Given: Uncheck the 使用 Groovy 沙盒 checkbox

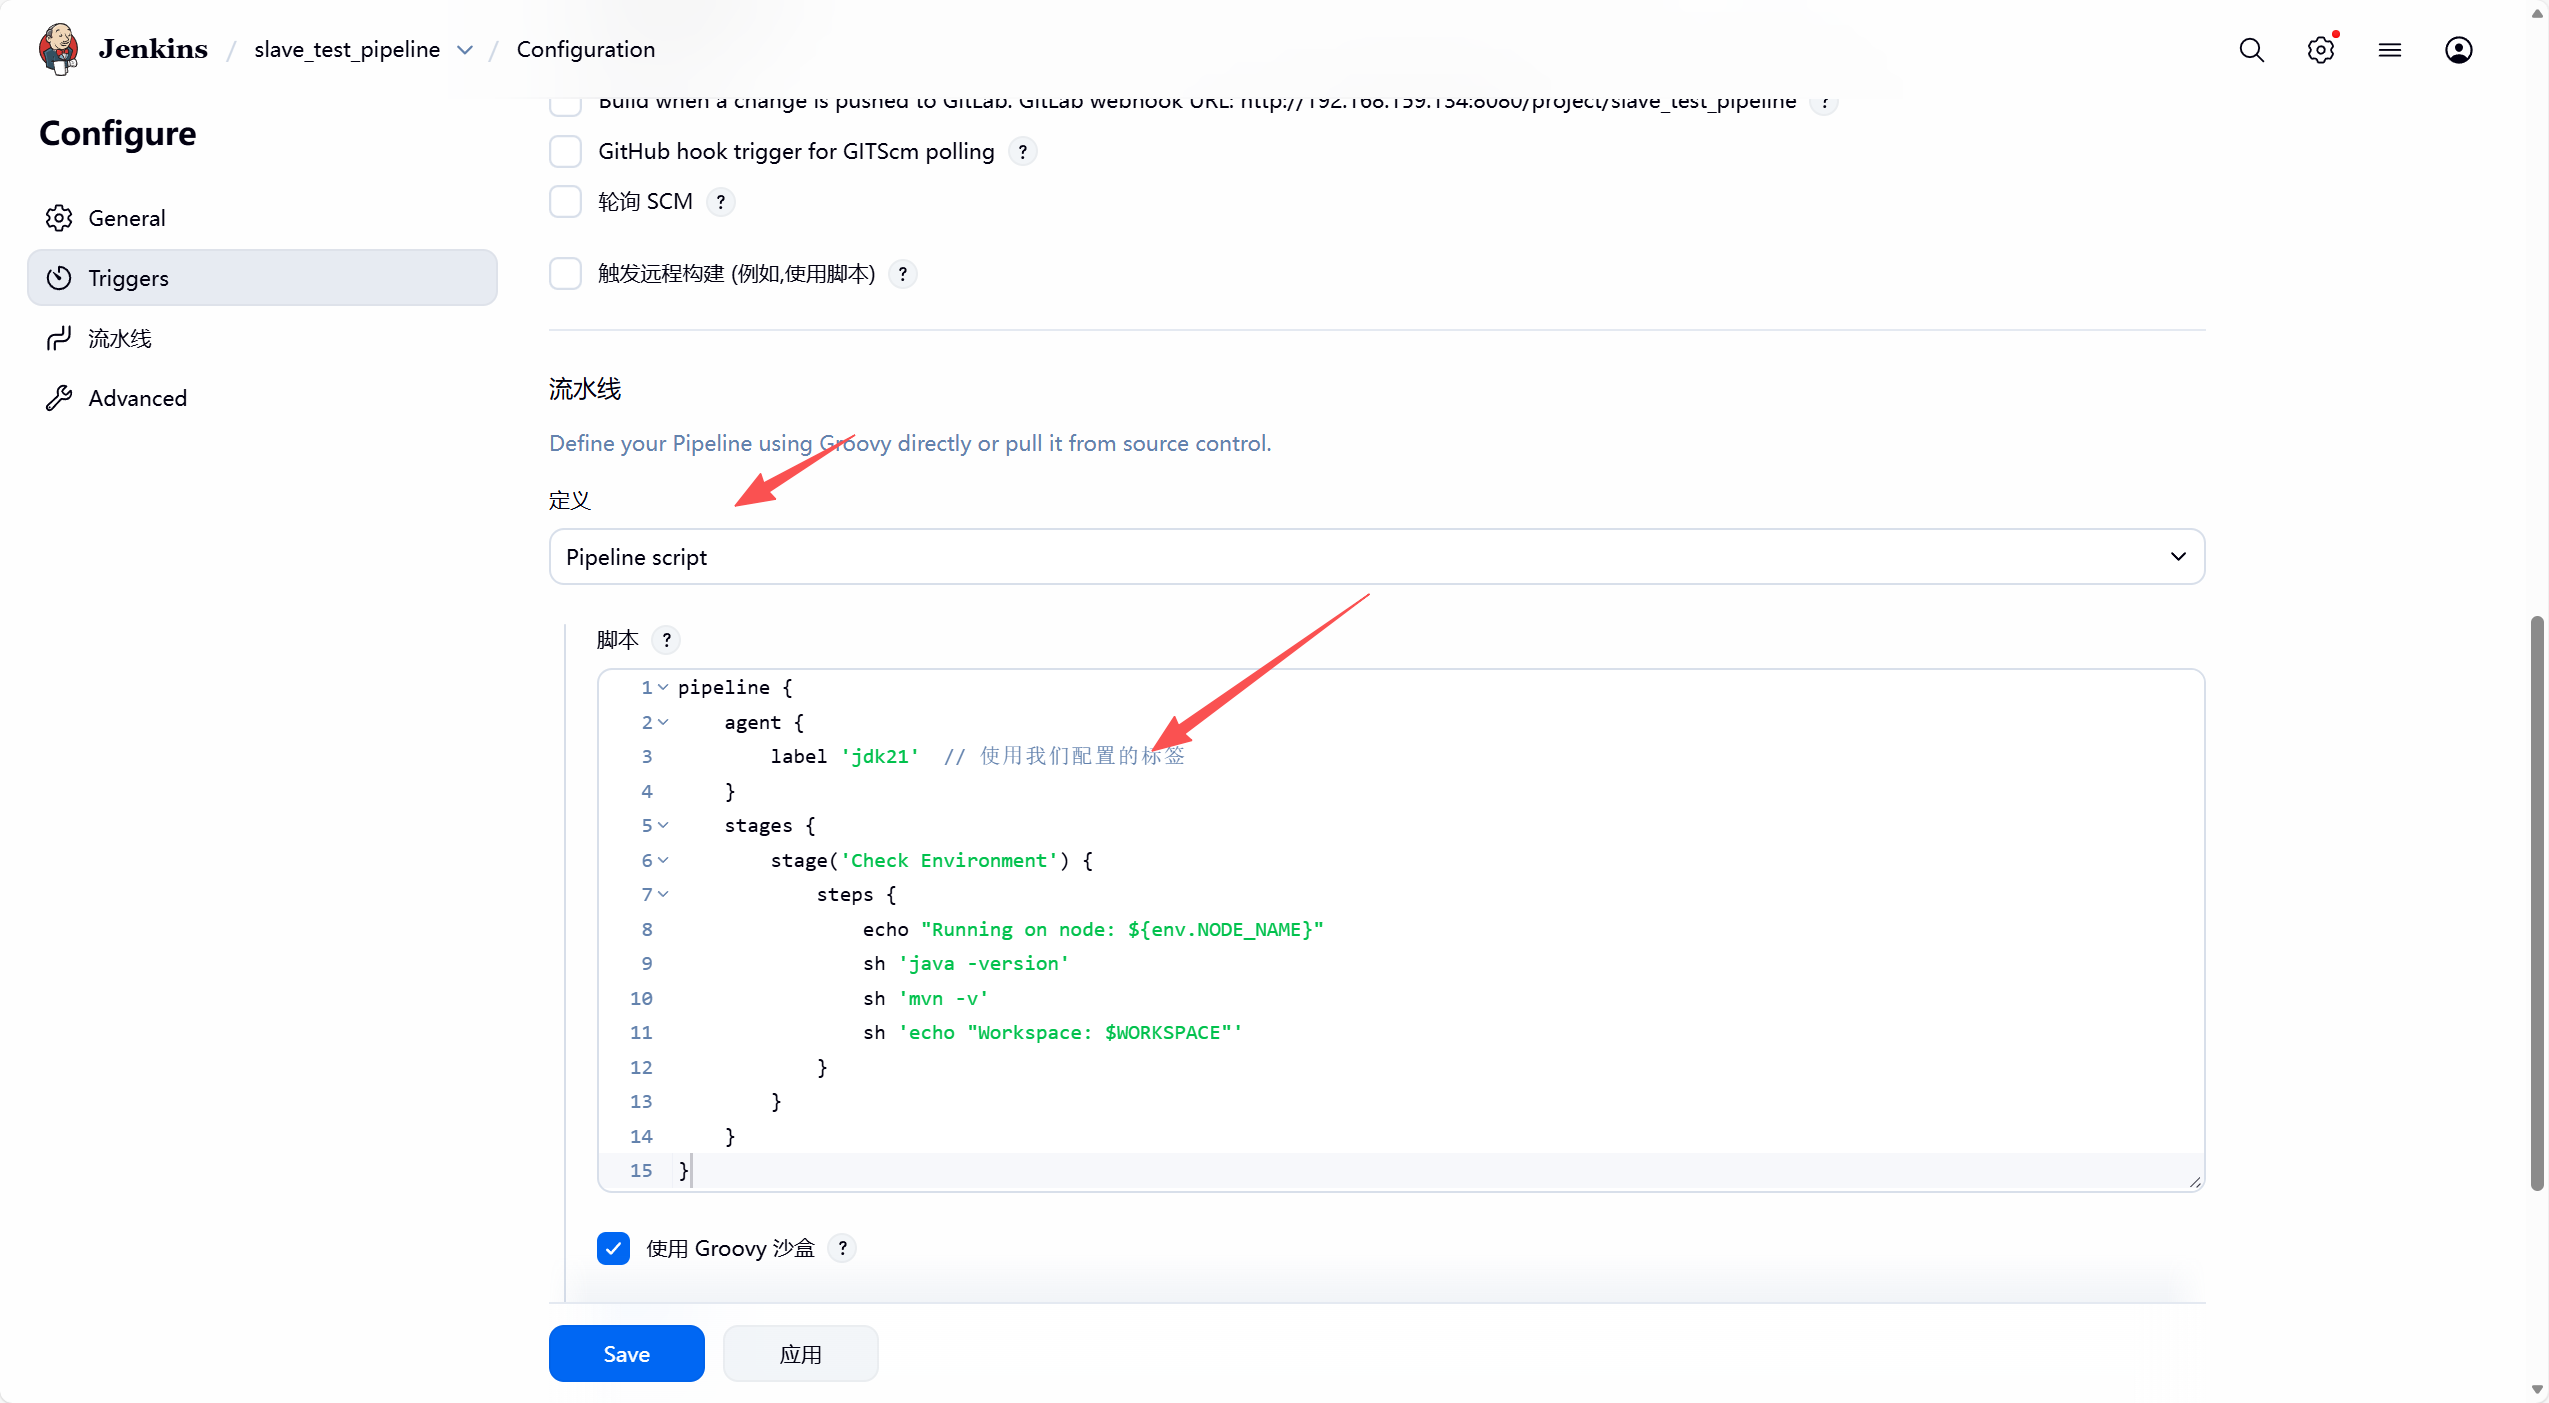Looking at the screenshot, I should pos(613,1248).
